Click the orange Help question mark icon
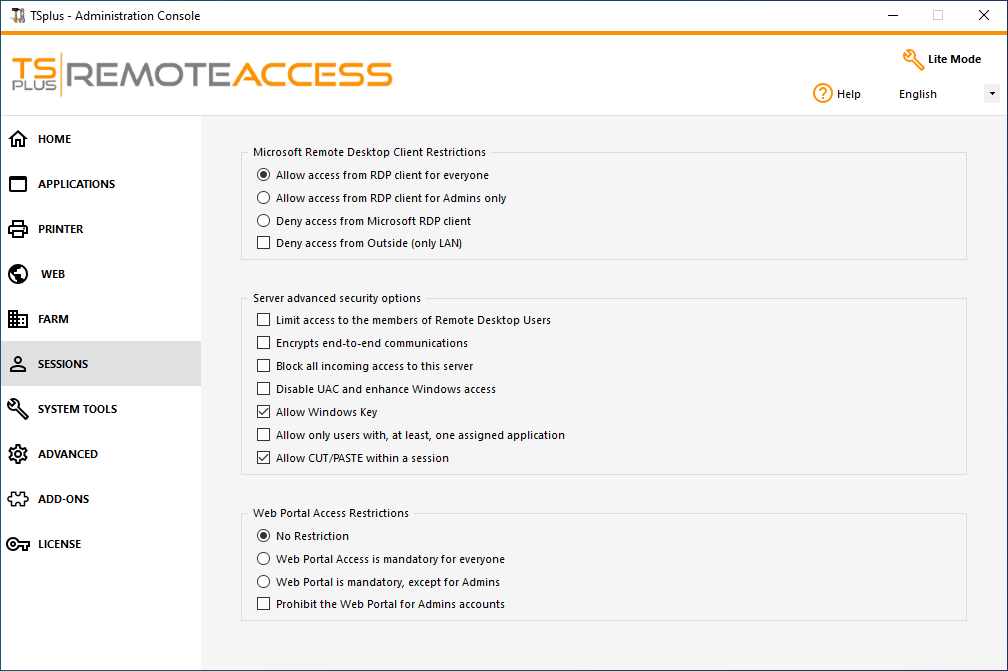 [823, 93]
